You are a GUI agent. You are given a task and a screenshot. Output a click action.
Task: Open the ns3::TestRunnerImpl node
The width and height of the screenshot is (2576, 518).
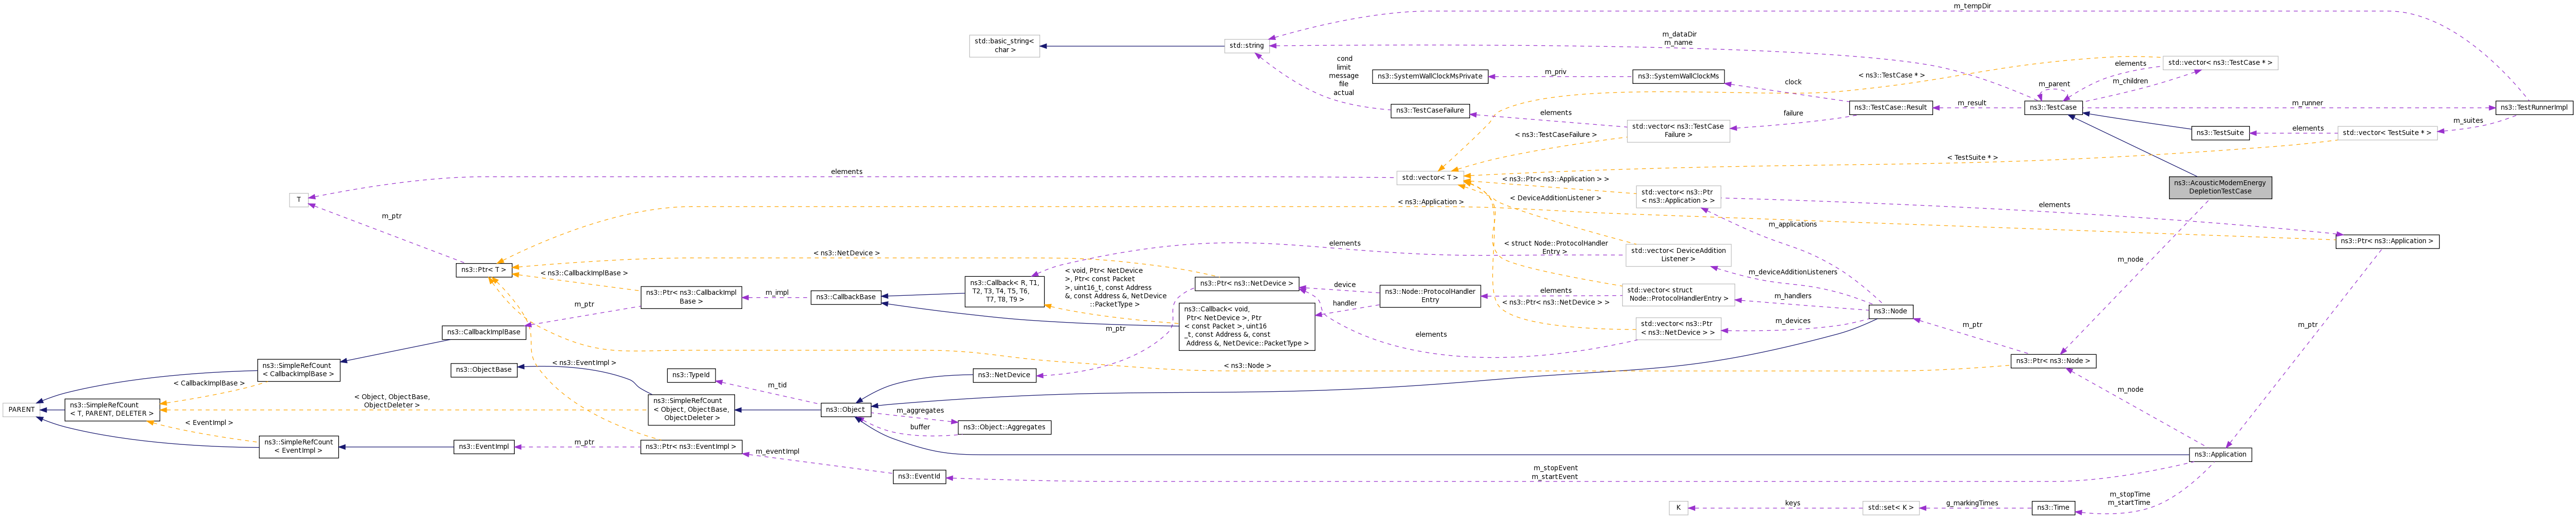2534,108
